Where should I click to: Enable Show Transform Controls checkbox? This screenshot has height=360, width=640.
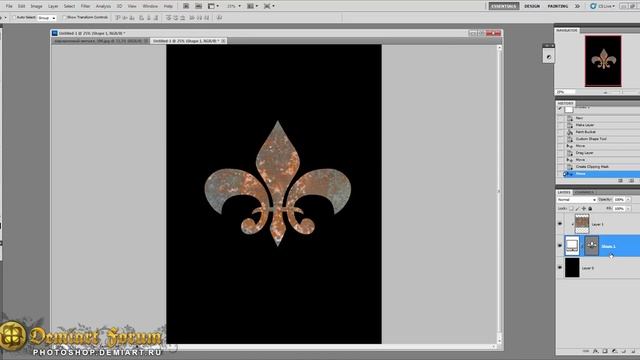click(x=64, y=18)
